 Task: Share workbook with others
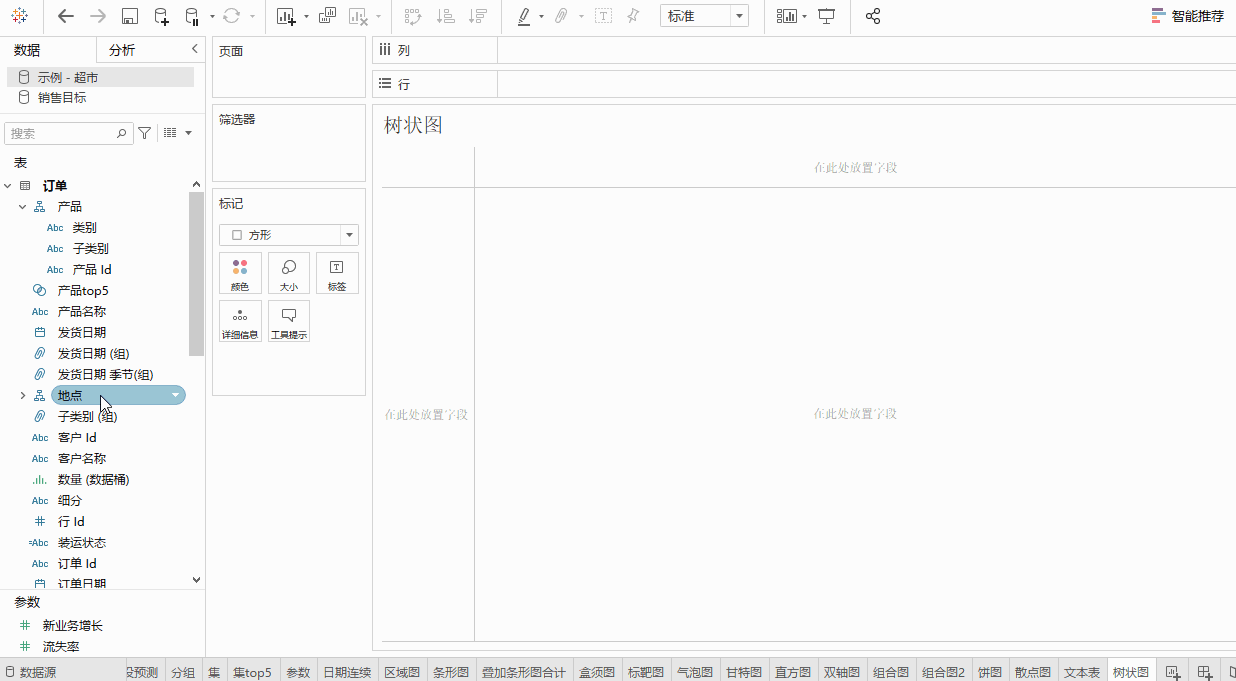pos(873,16)
